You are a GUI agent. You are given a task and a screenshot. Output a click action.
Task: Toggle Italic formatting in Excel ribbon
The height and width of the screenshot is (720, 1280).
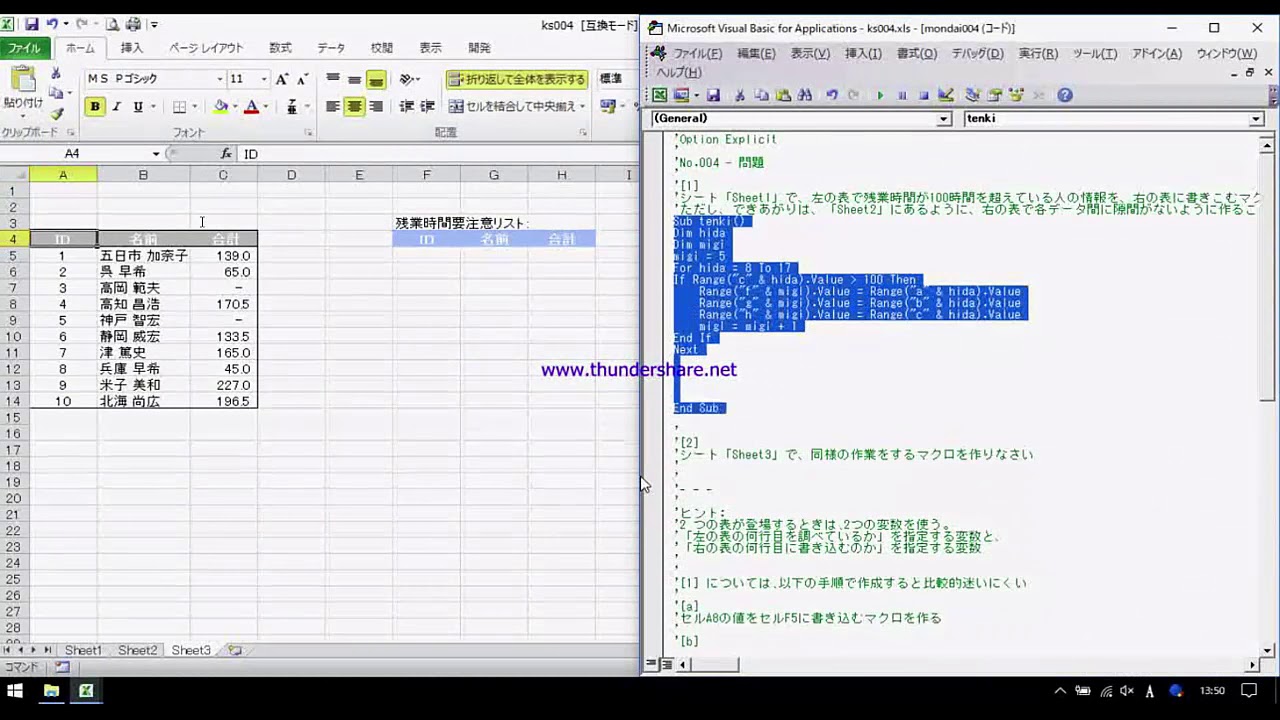coord(116,107)
